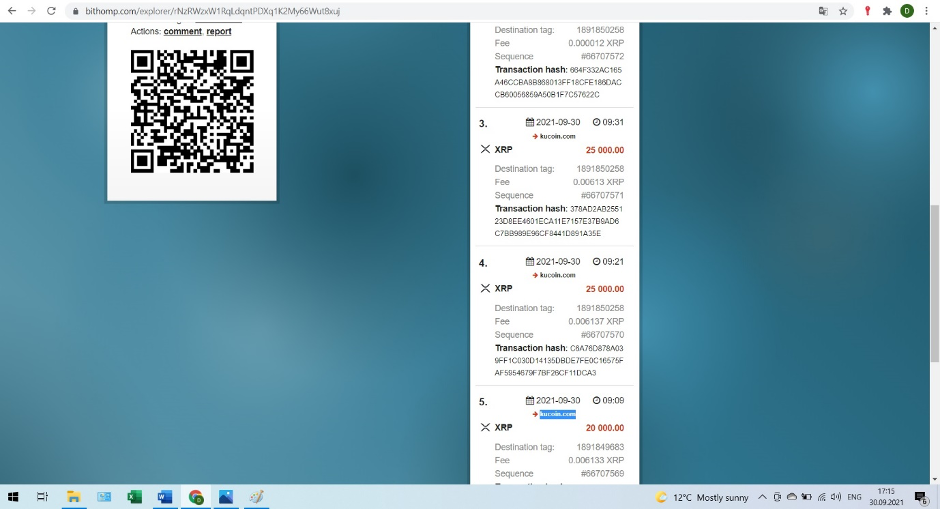Open the Chrome three-dot menu

click(926, 11)
